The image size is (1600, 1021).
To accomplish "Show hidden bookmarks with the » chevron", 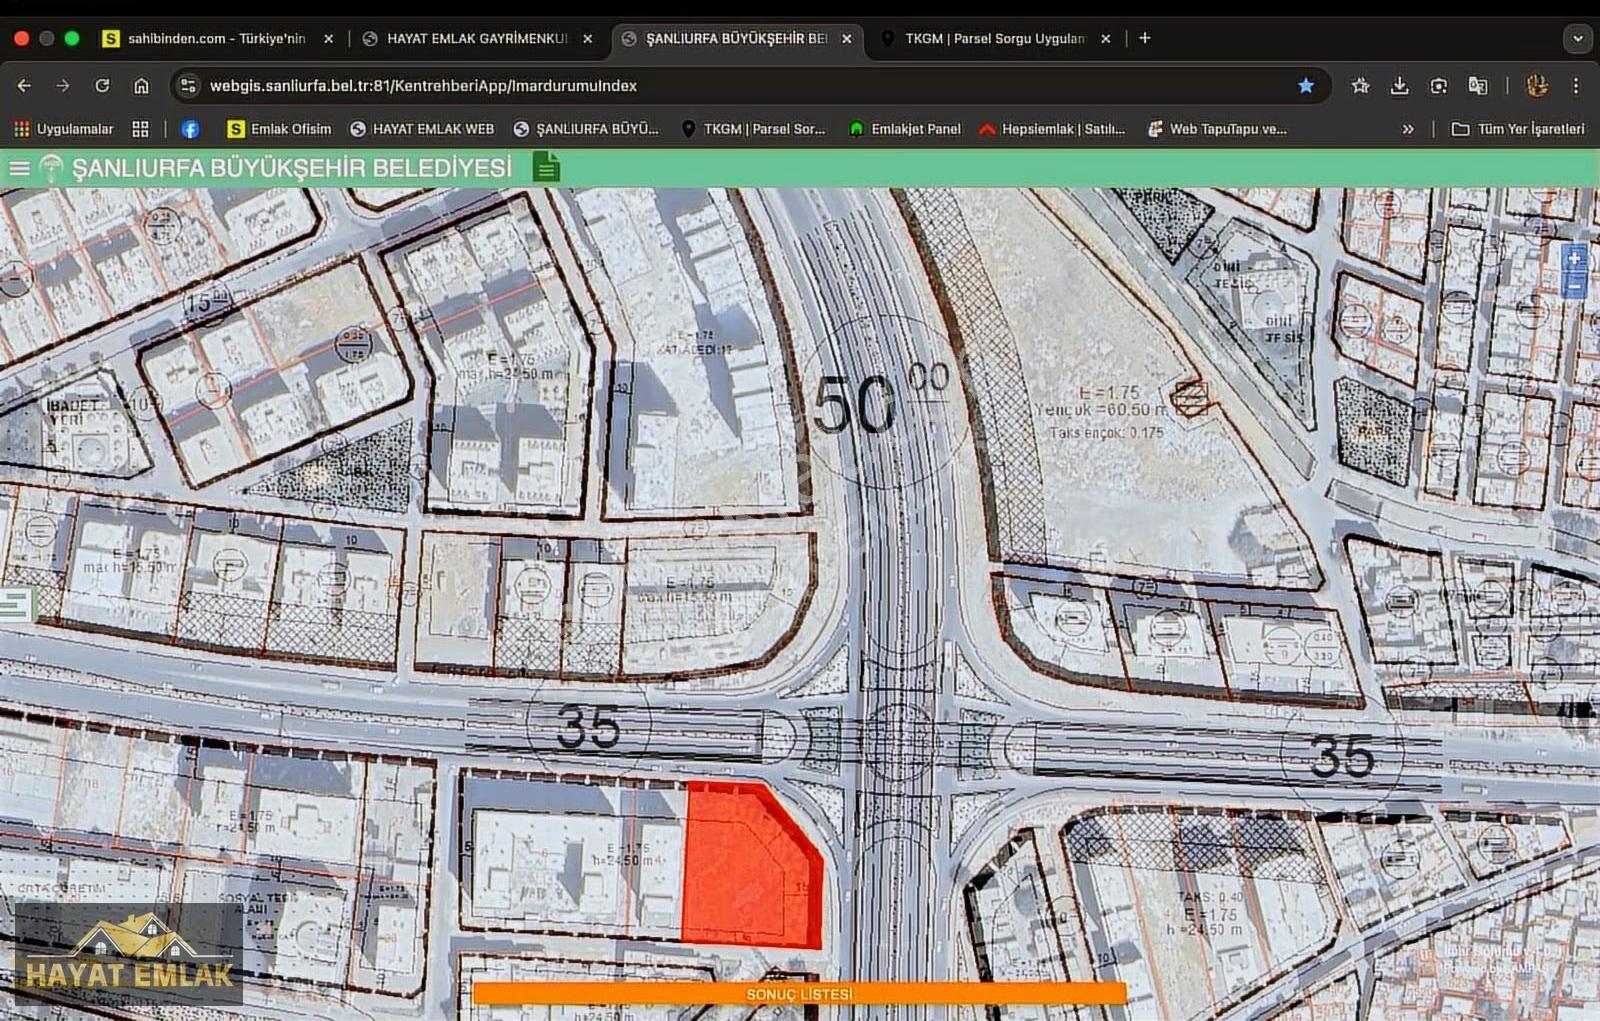I will (x=1408, y=129).
